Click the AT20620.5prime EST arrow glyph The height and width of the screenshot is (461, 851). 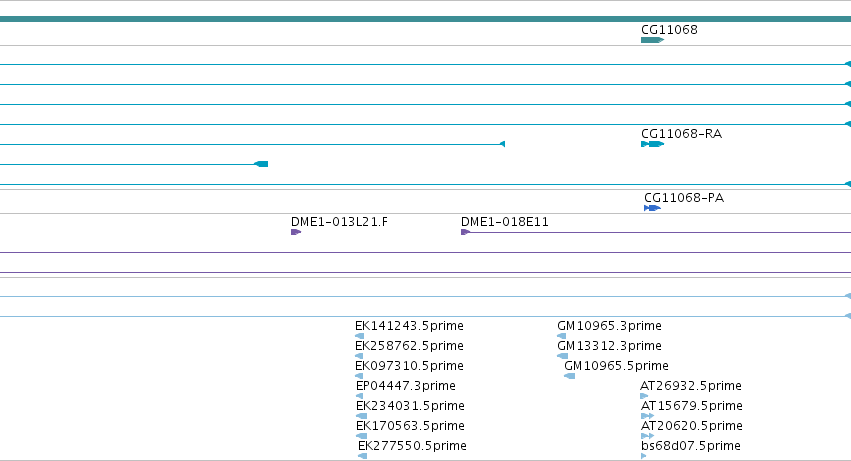tap(647, 436)
